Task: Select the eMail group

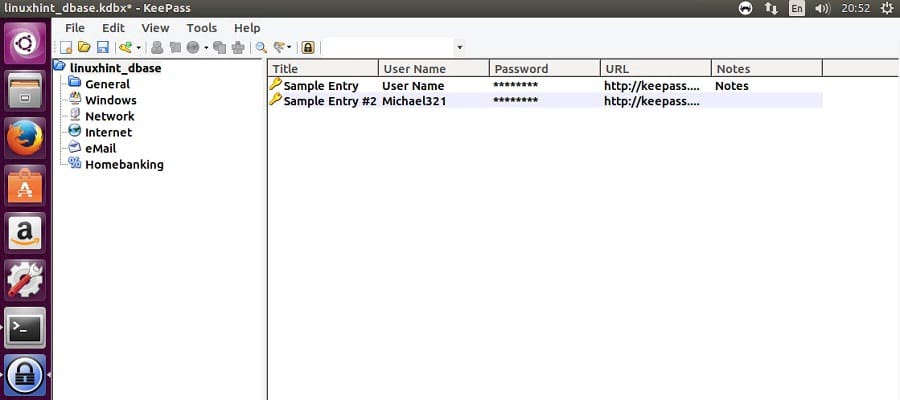Action: pos(100,148)
